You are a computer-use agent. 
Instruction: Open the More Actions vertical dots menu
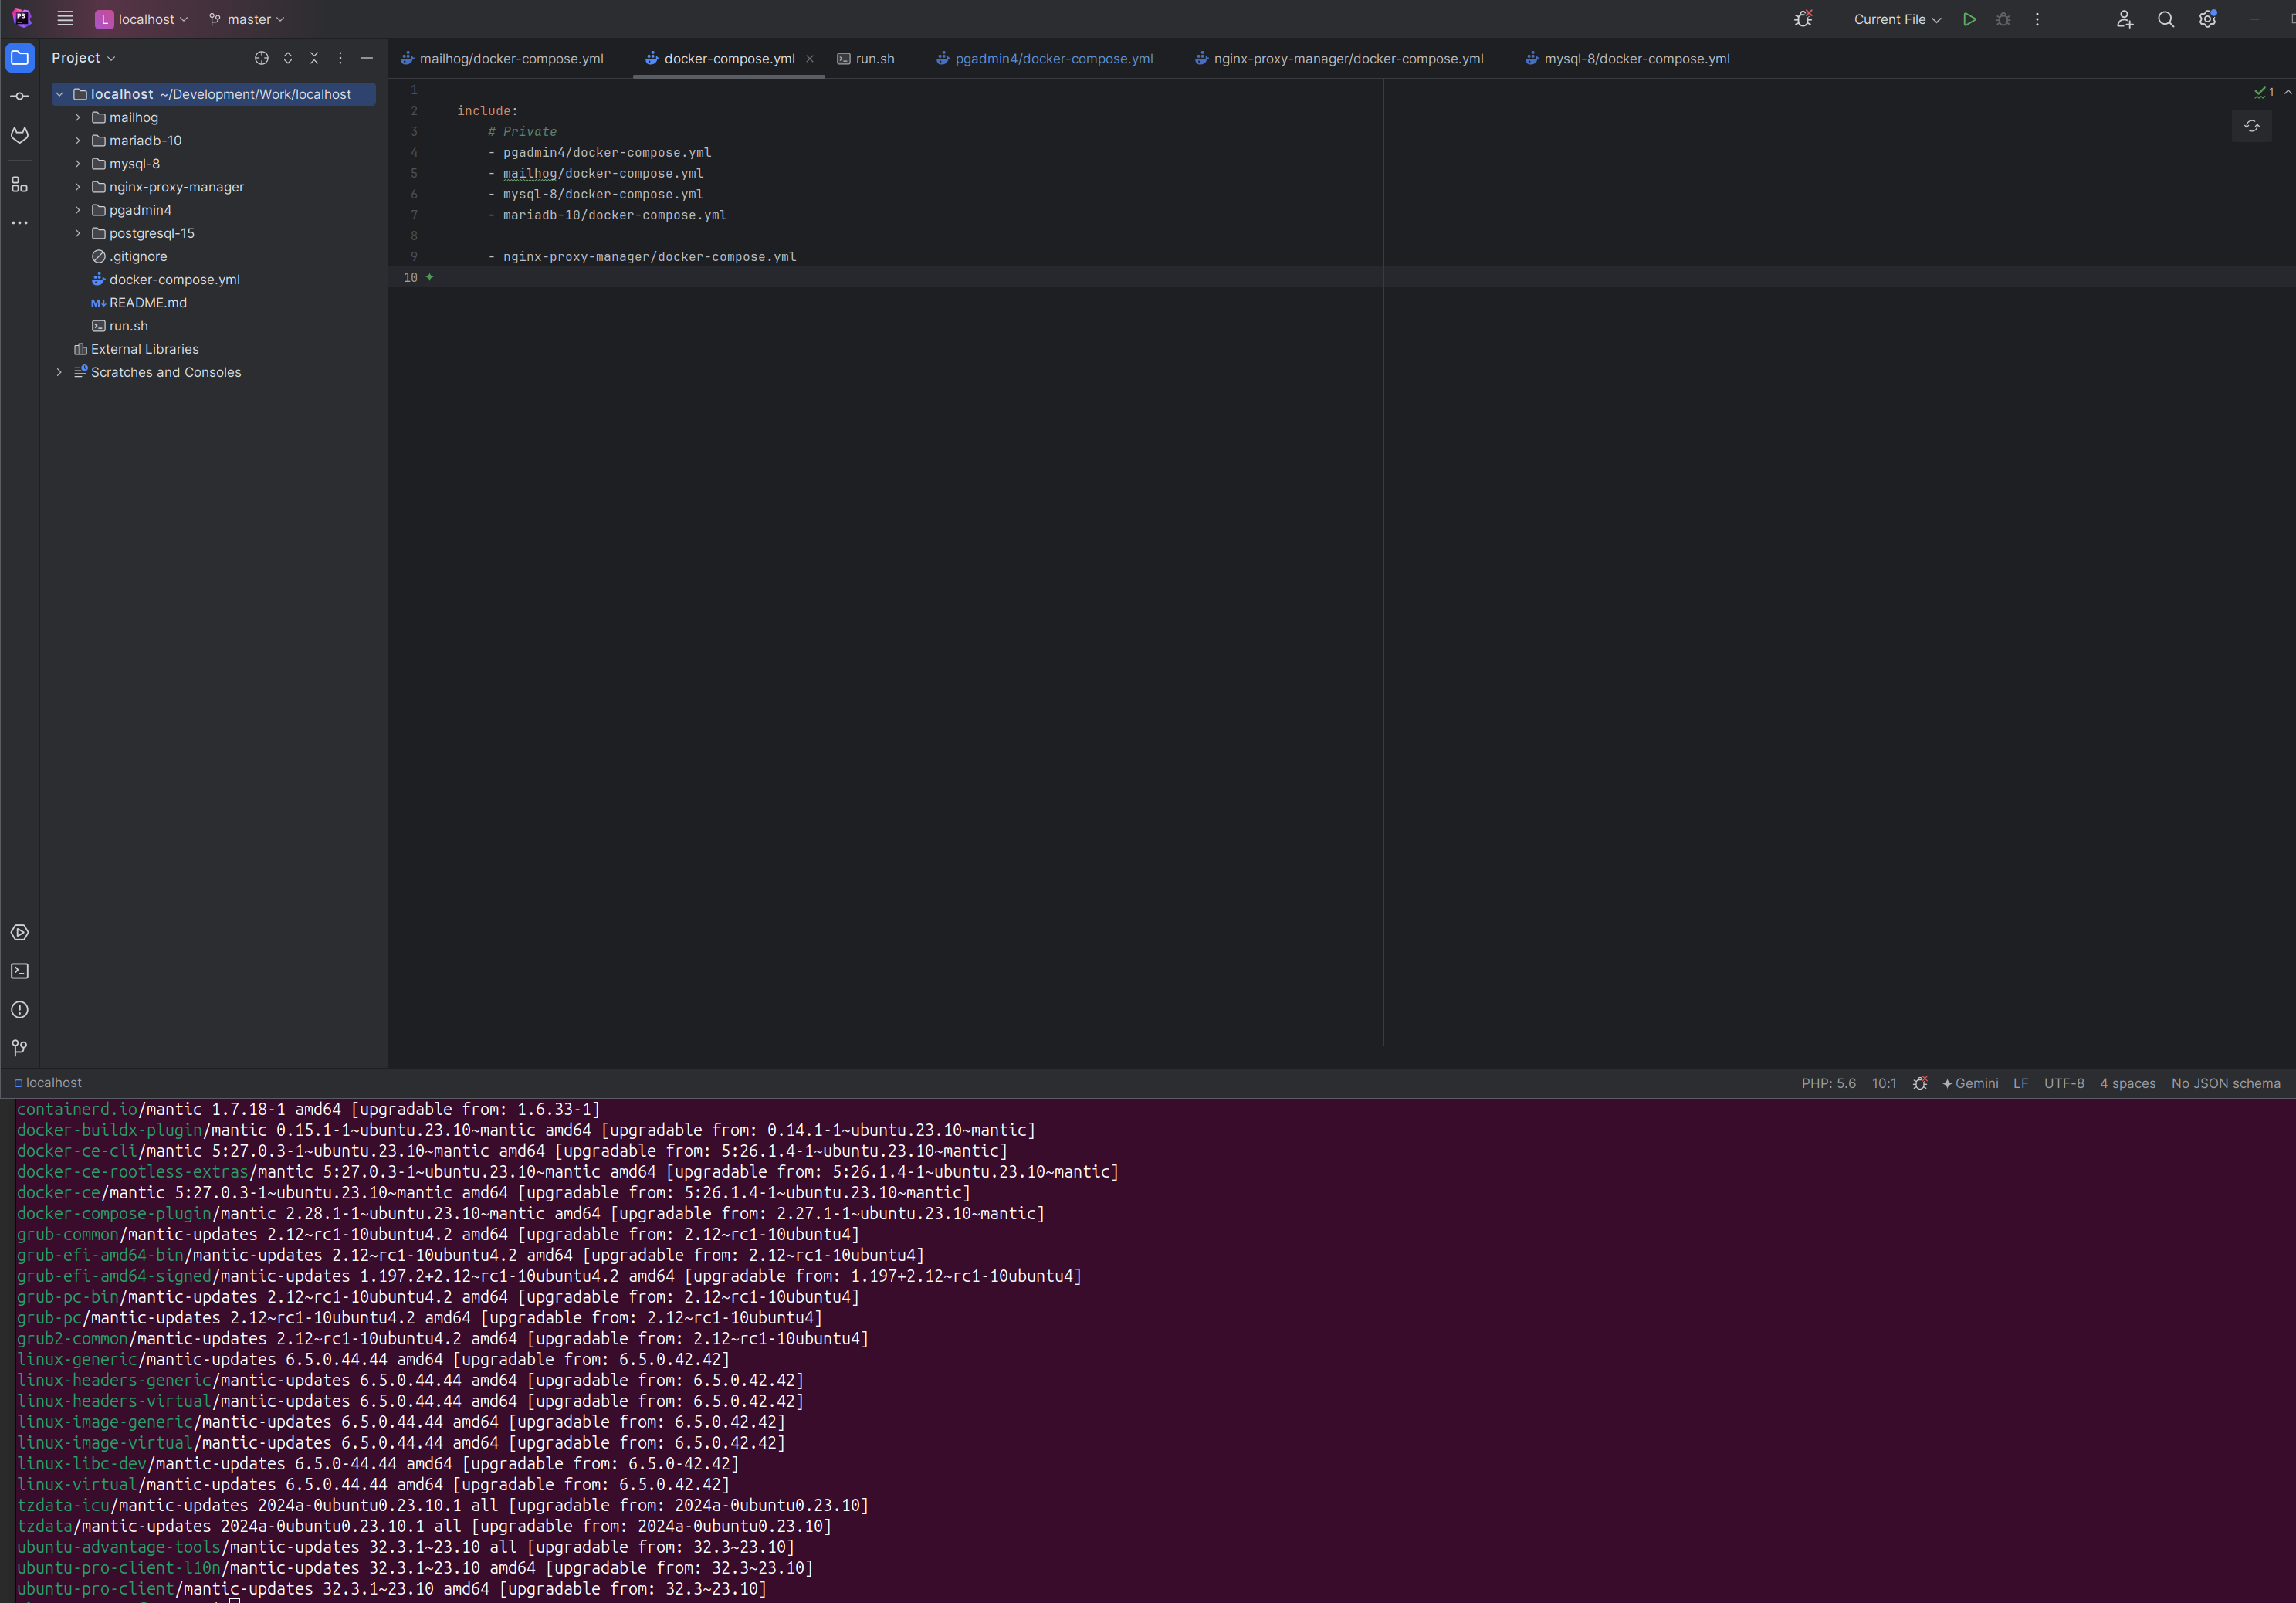2037,19
